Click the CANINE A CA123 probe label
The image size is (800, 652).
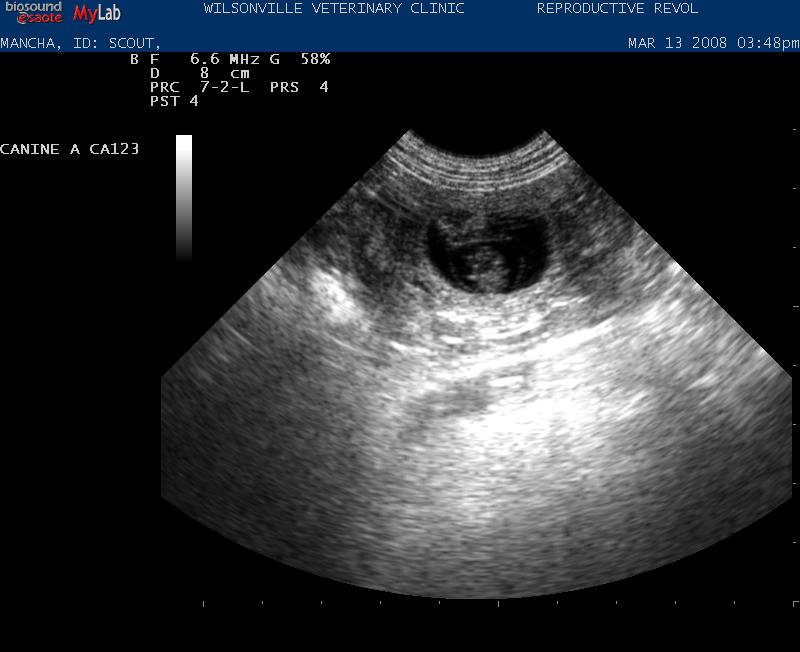pos(69,149)
